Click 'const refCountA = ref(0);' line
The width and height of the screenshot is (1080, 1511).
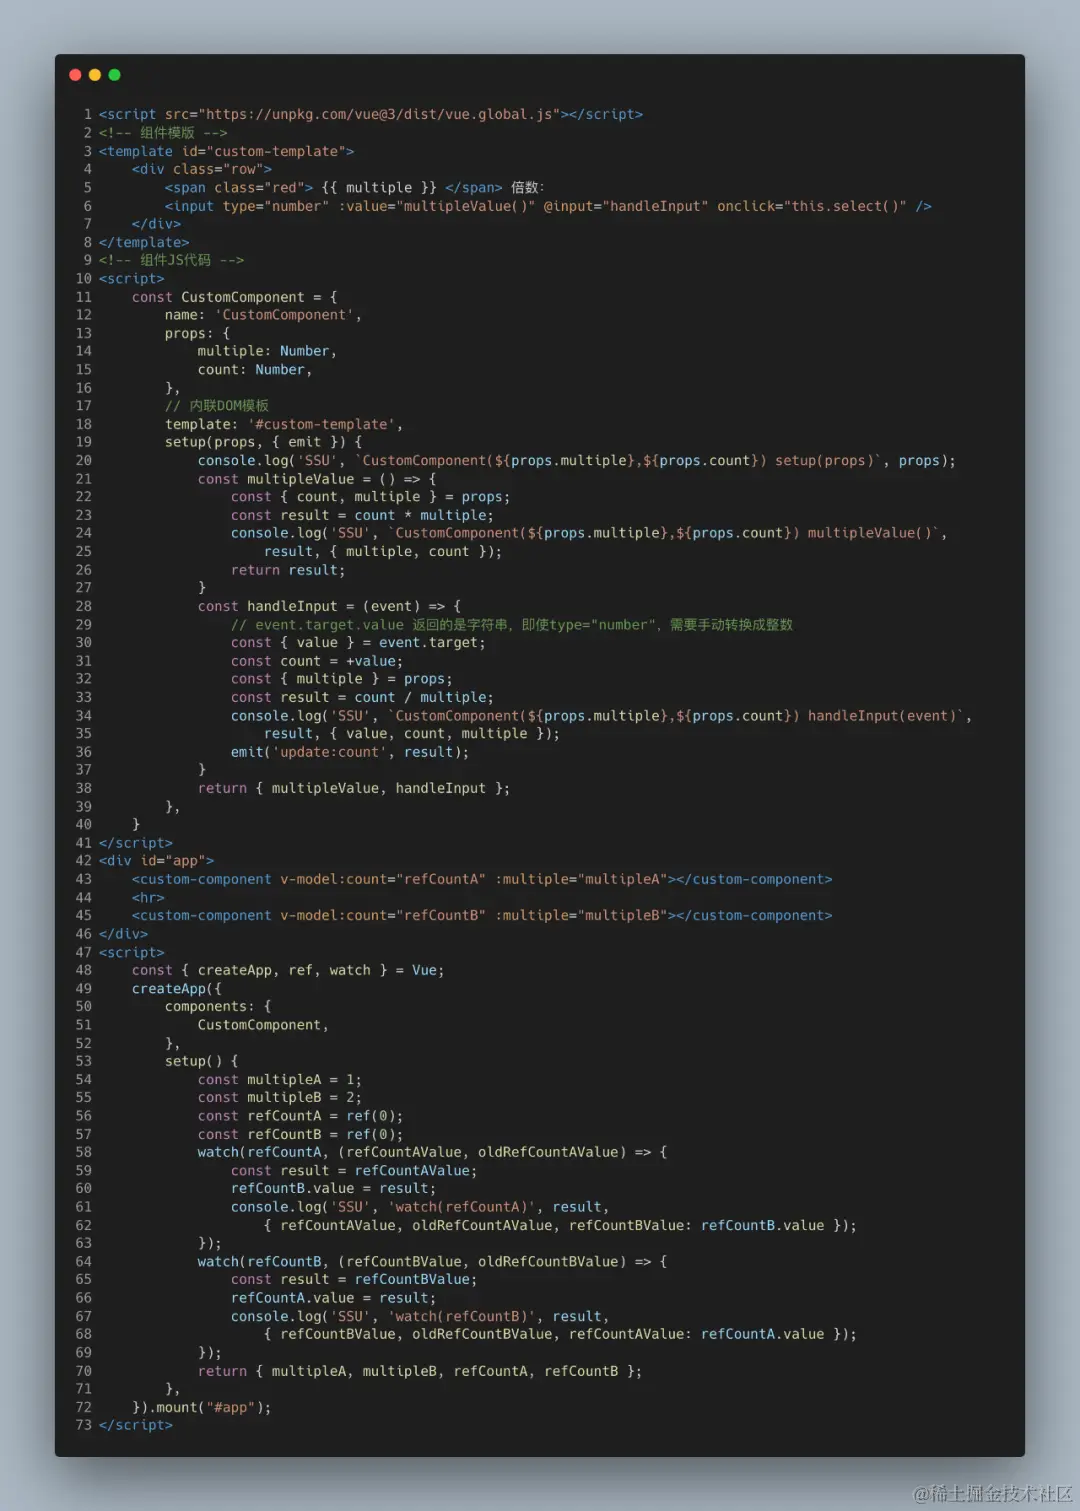click(x=300, y=1117)
